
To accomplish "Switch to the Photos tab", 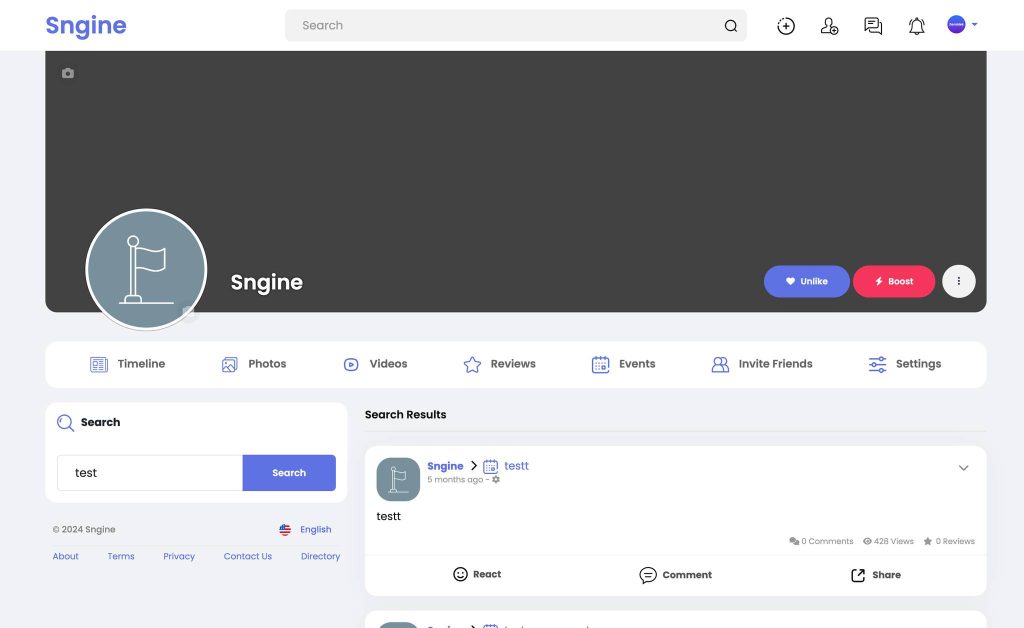I will click(x=254, y=364).
